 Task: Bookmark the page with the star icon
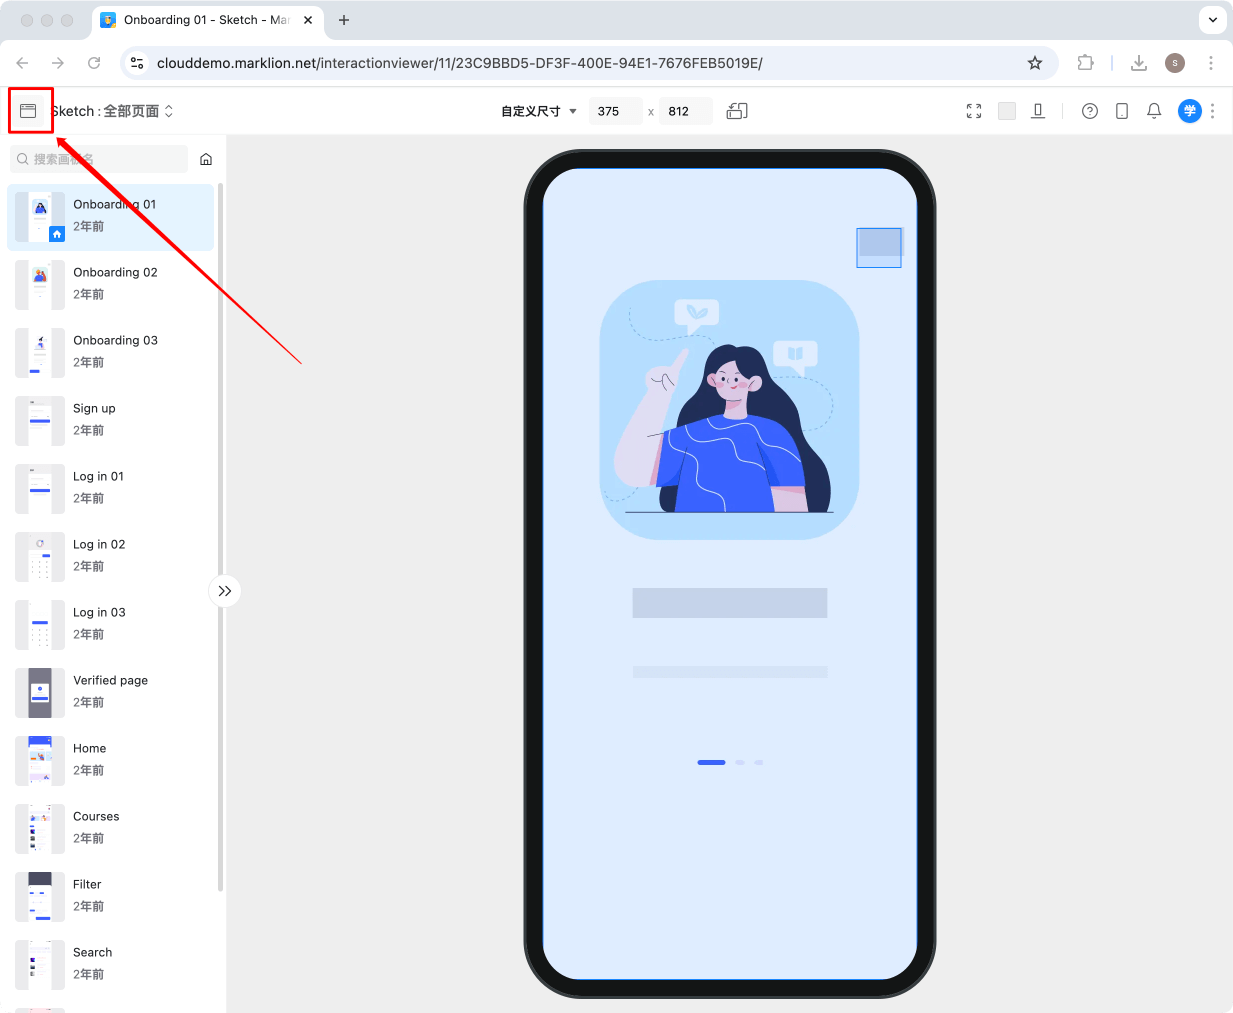(x=1035, y=62)
